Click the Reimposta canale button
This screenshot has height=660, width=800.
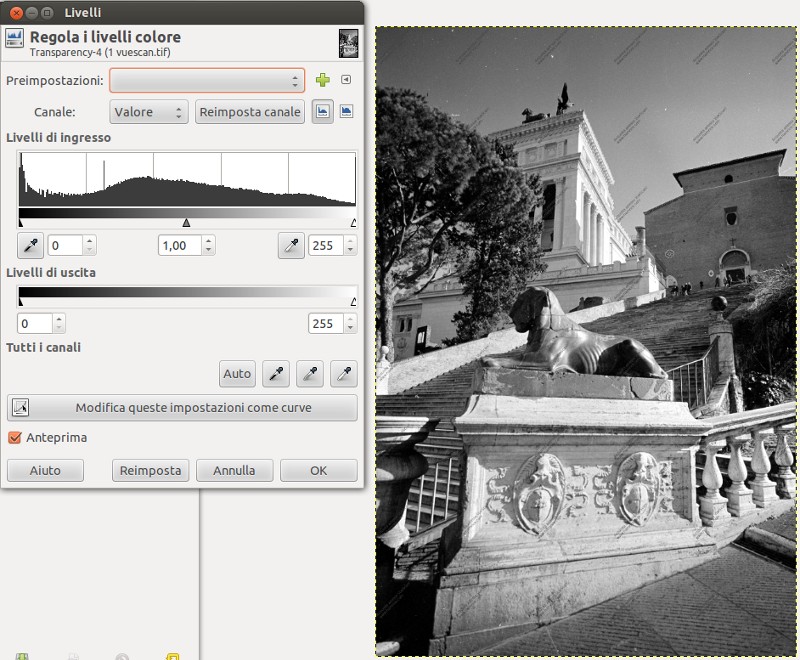(250, 112)
